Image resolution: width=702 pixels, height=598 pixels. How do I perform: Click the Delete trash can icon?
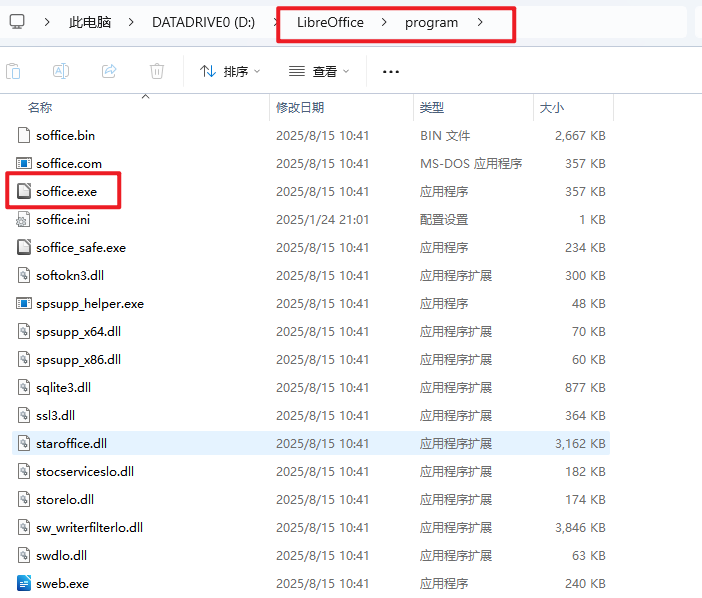[157, 71]
